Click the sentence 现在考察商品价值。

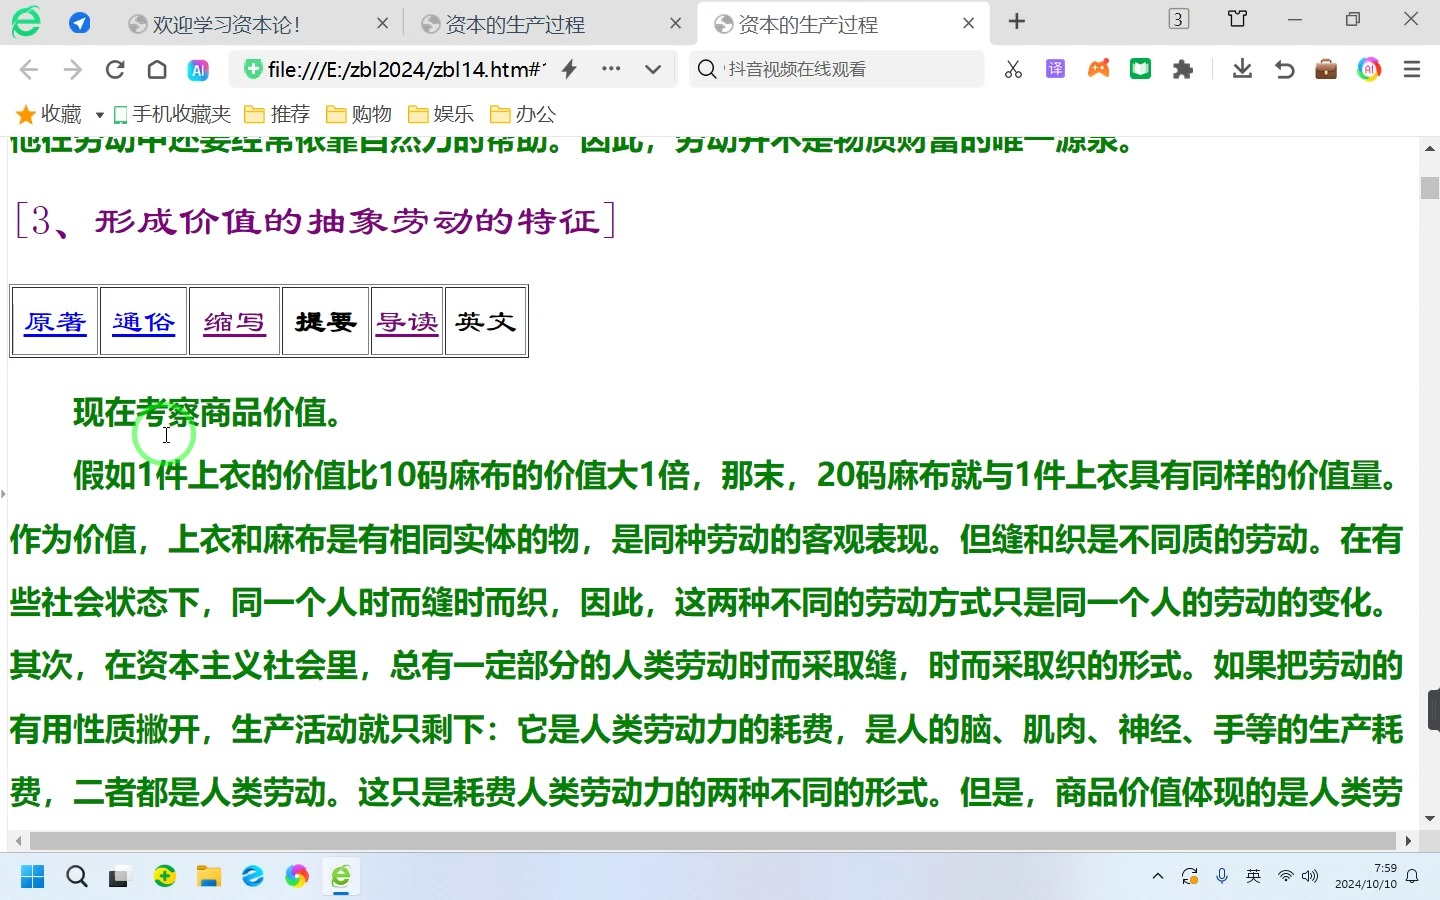[x=208, y=412]
